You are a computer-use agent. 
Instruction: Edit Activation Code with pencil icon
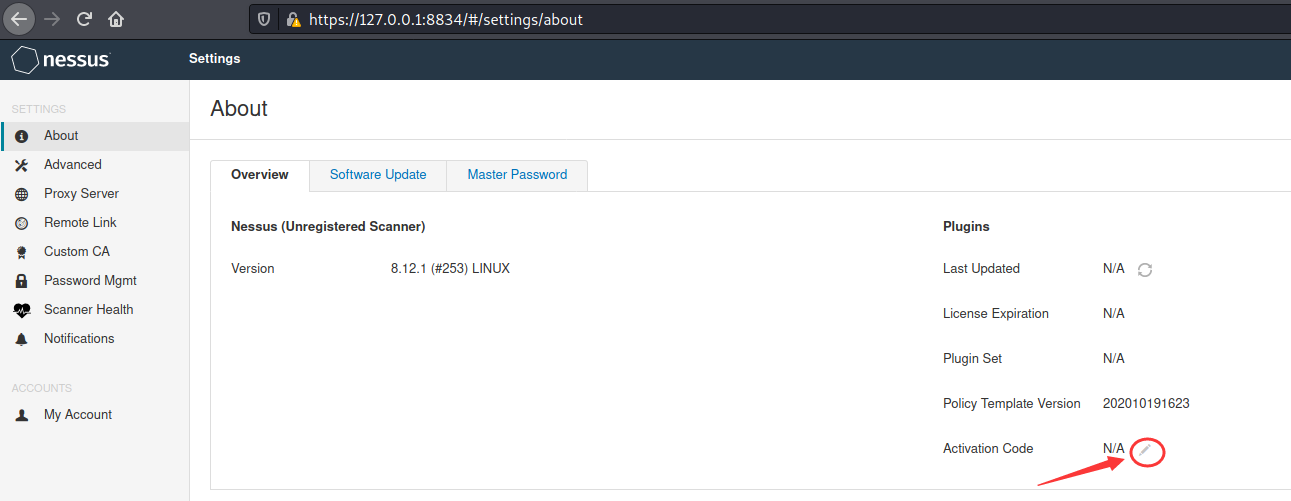(1146, 452)
